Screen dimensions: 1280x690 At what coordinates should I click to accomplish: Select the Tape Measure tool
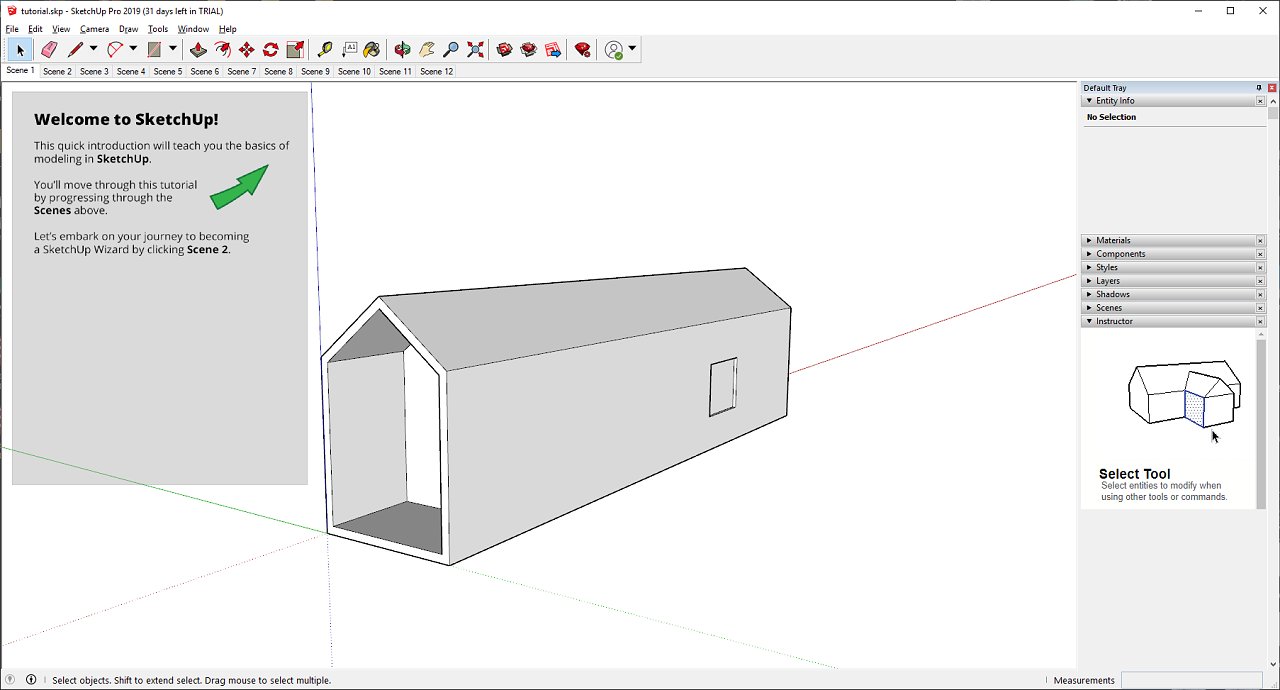pos(325,50)
